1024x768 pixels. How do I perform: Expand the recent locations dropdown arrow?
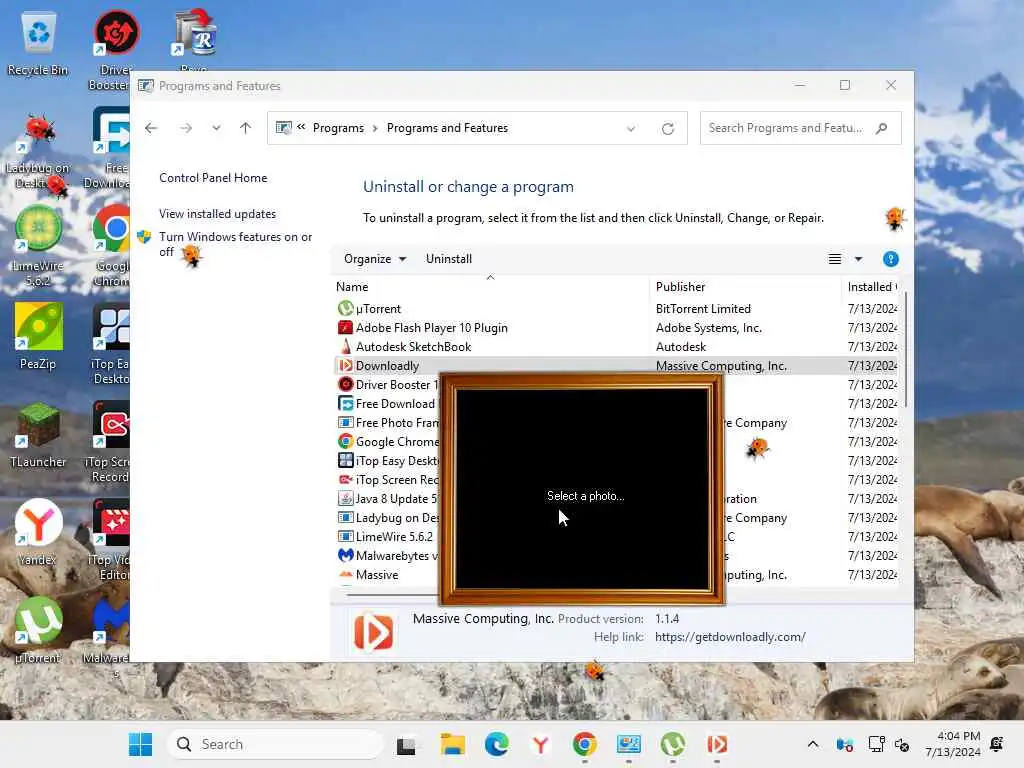coord(216,128)
